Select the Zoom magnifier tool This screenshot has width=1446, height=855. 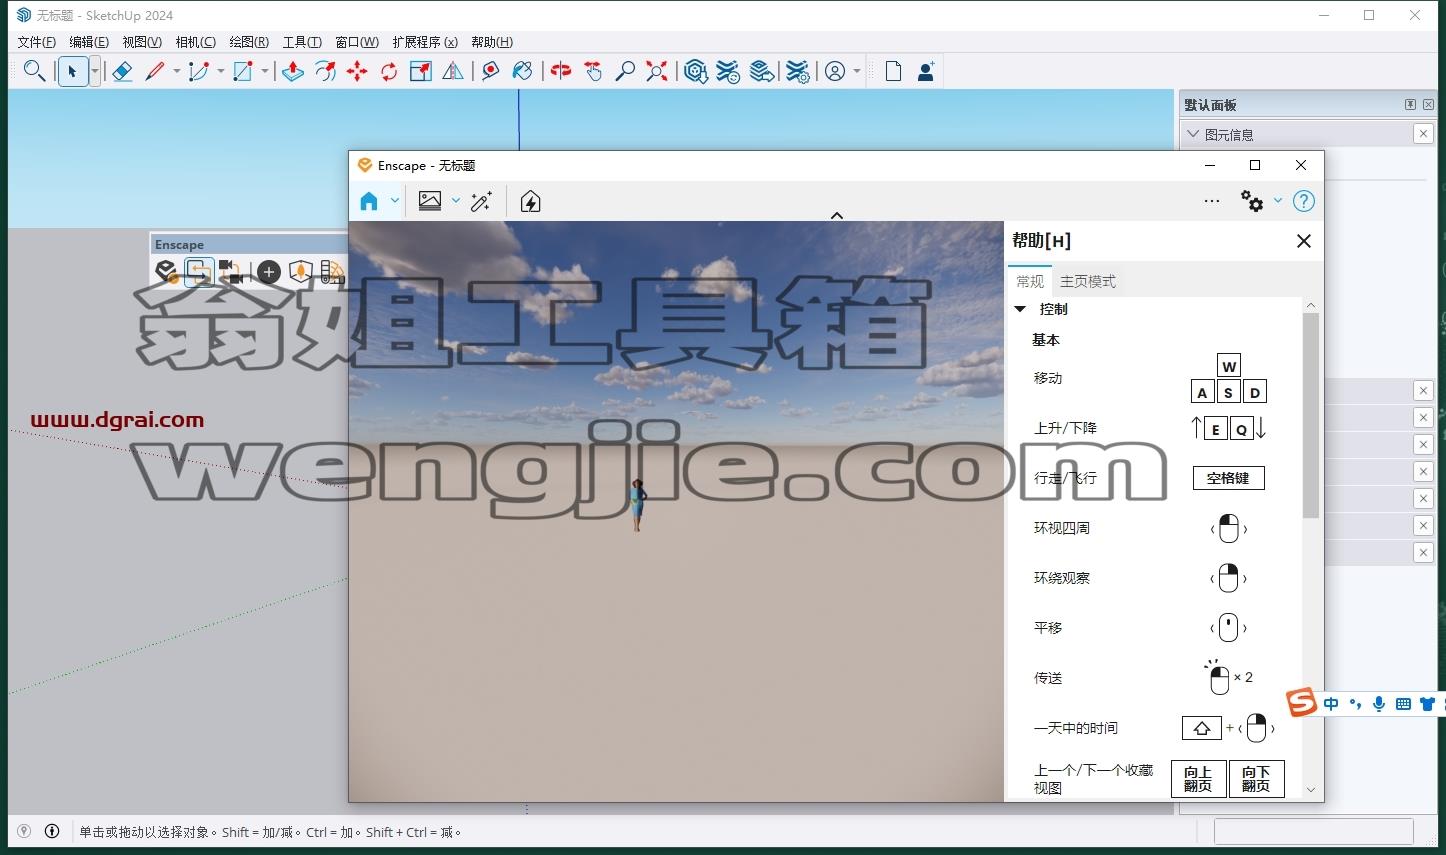[625, 71]
